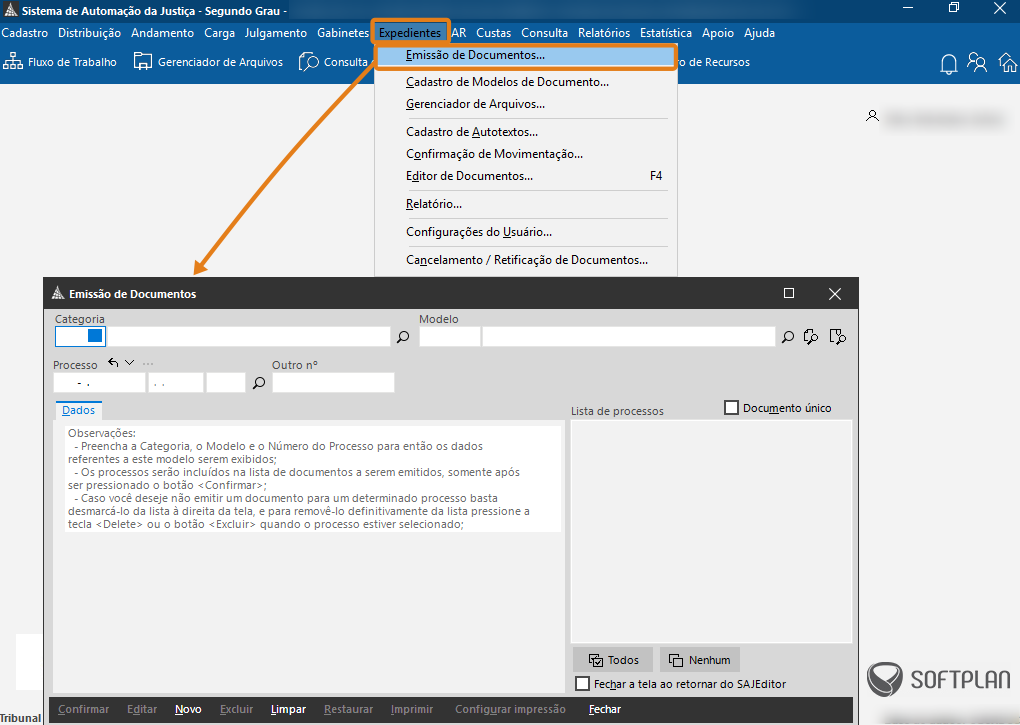Open the Cadastro menu
Image resolution: width=1020 pixels, height=725 pixels.
25,33
